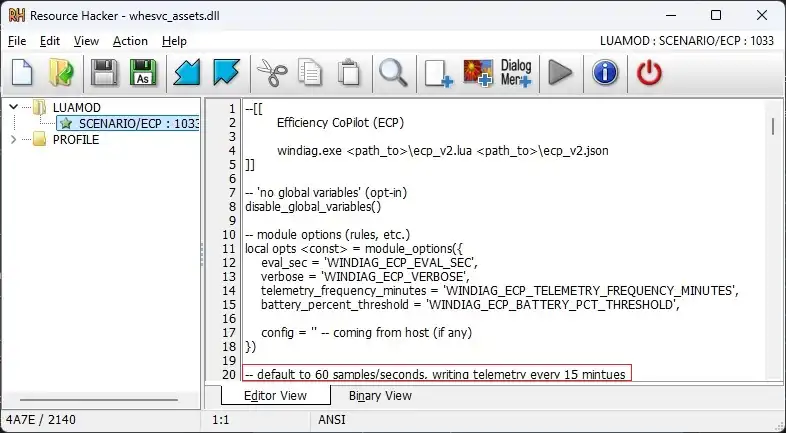
Task: Collapse the LUAMOD tree folder
Action: pos(14,107)
